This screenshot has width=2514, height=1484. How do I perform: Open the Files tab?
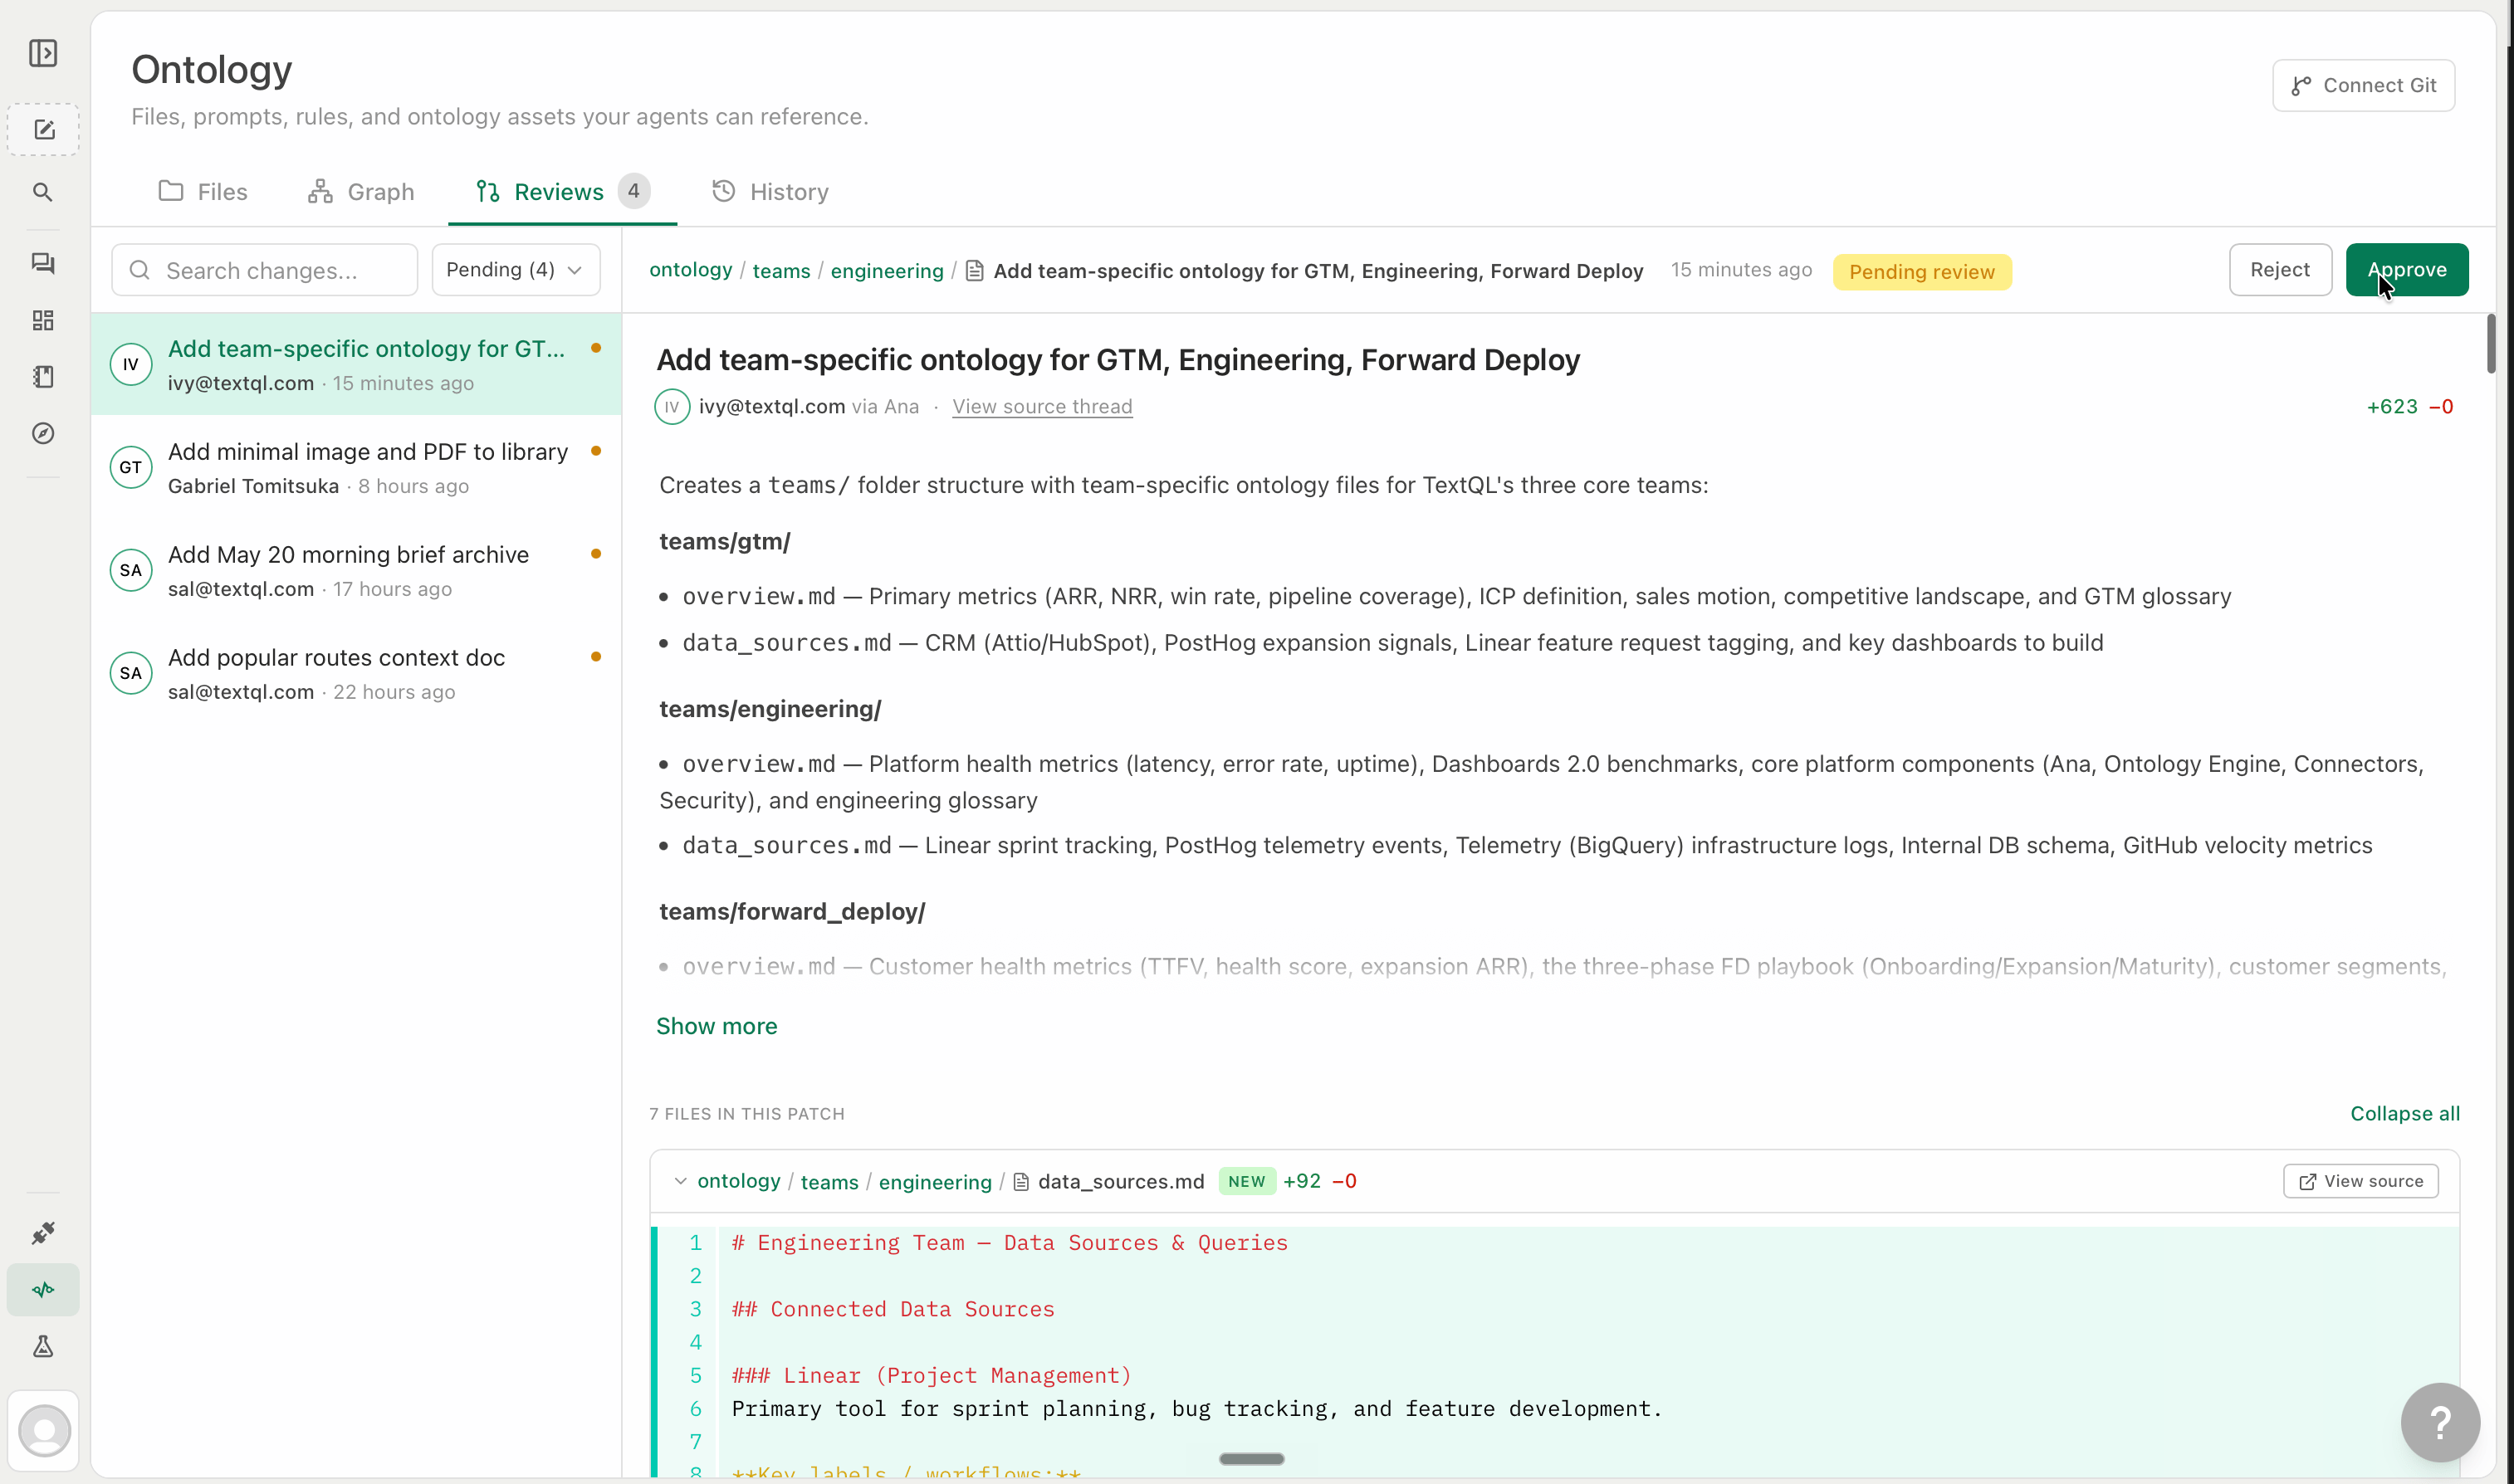click(x=203, y=191)
